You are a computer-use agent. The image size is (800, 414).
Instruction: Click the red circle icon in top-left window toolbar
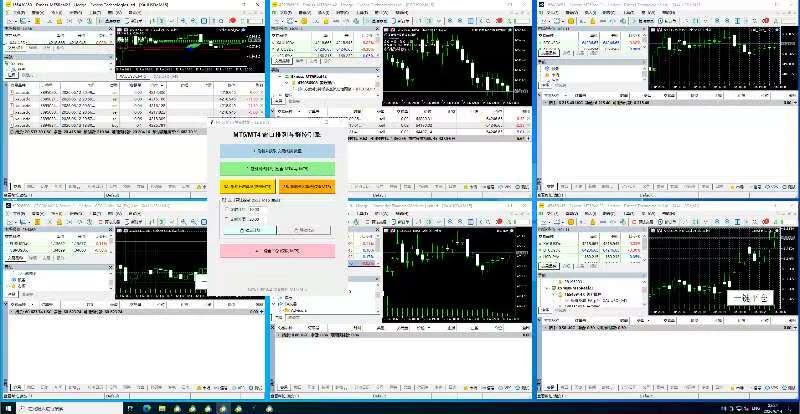coord(232,21)
